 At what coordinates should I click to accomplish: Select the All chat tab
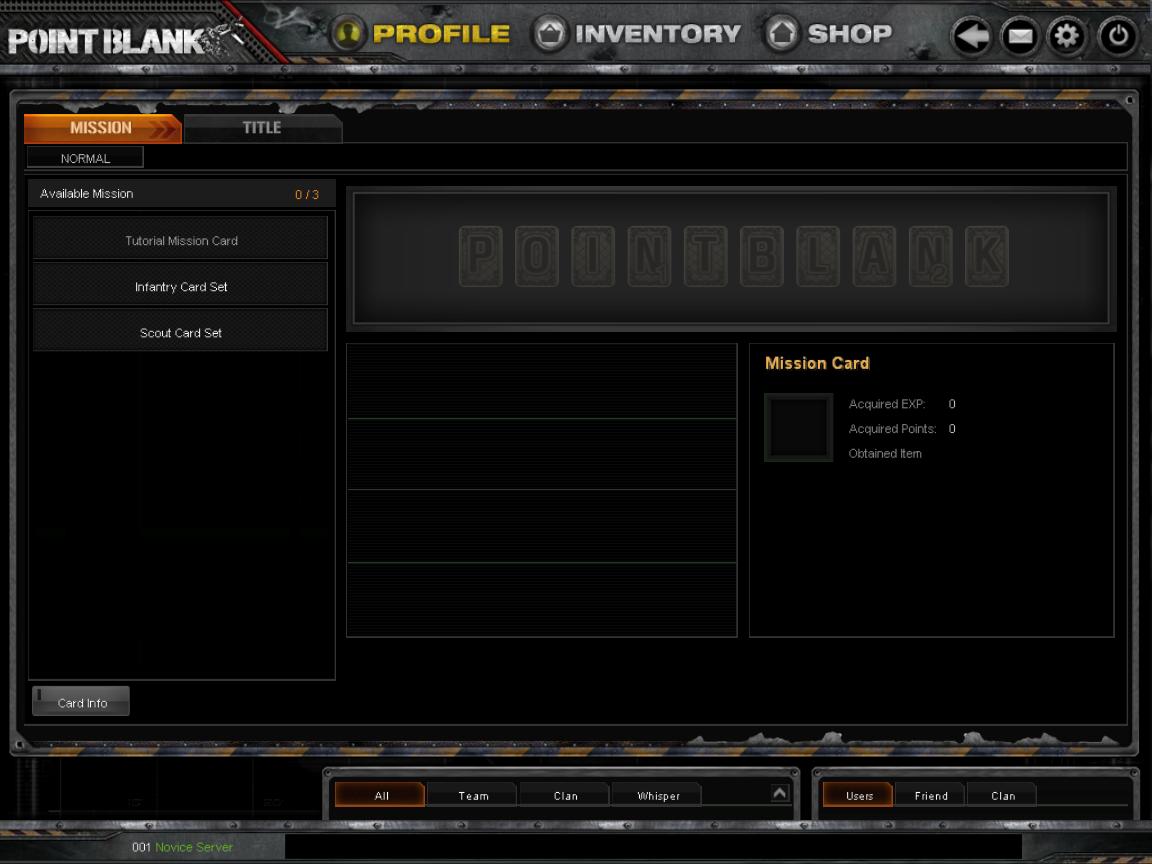[x=381, y=795]
